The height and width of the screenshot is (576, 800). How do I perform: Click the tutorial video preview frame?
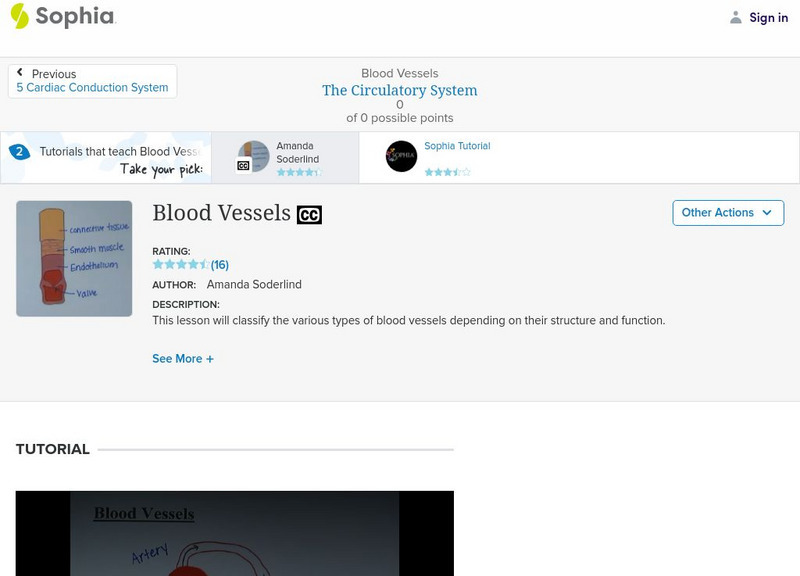[x=230, y=533]
